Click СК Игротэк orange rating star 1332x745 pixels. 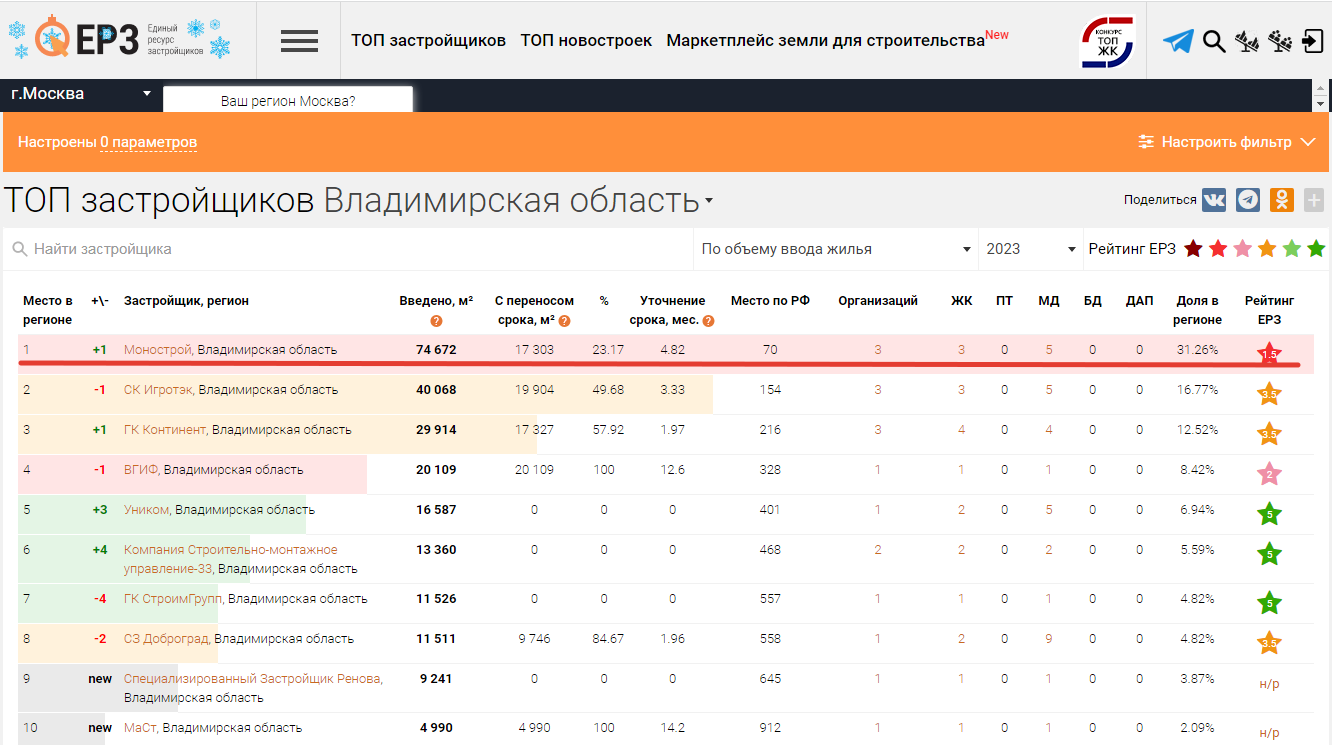click(1269, 393)
